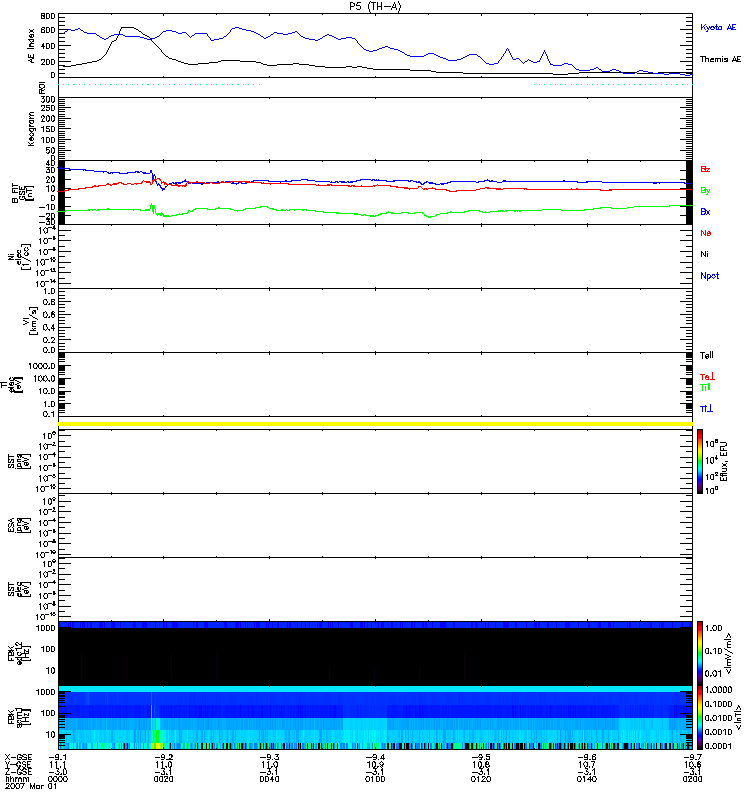Click the 300 tick on Keogram axis
Screen dimensions: 750x800
(x=48, y=99)
